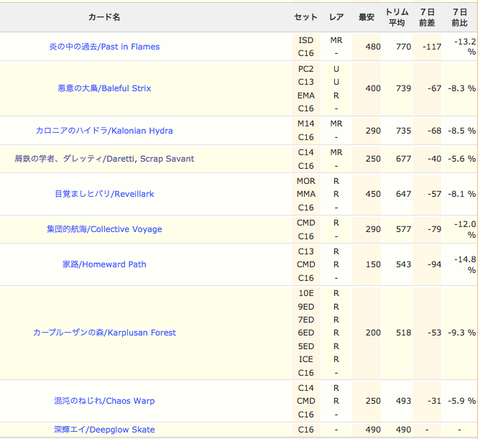The image size is (480, 439).
Task: Open the Homeward Path card link
Action: click(x=104, y=264)
